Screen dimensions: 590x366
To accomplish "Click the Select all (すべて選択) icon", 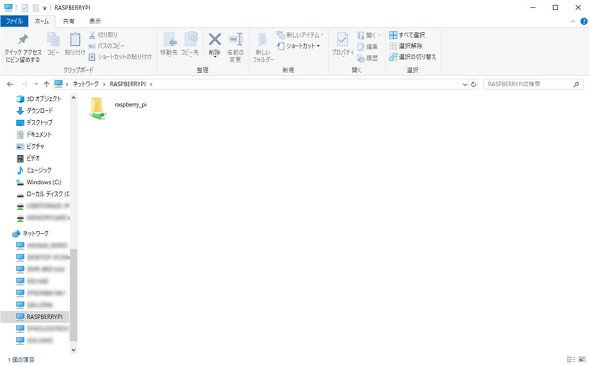I will [x=393, y=35].
